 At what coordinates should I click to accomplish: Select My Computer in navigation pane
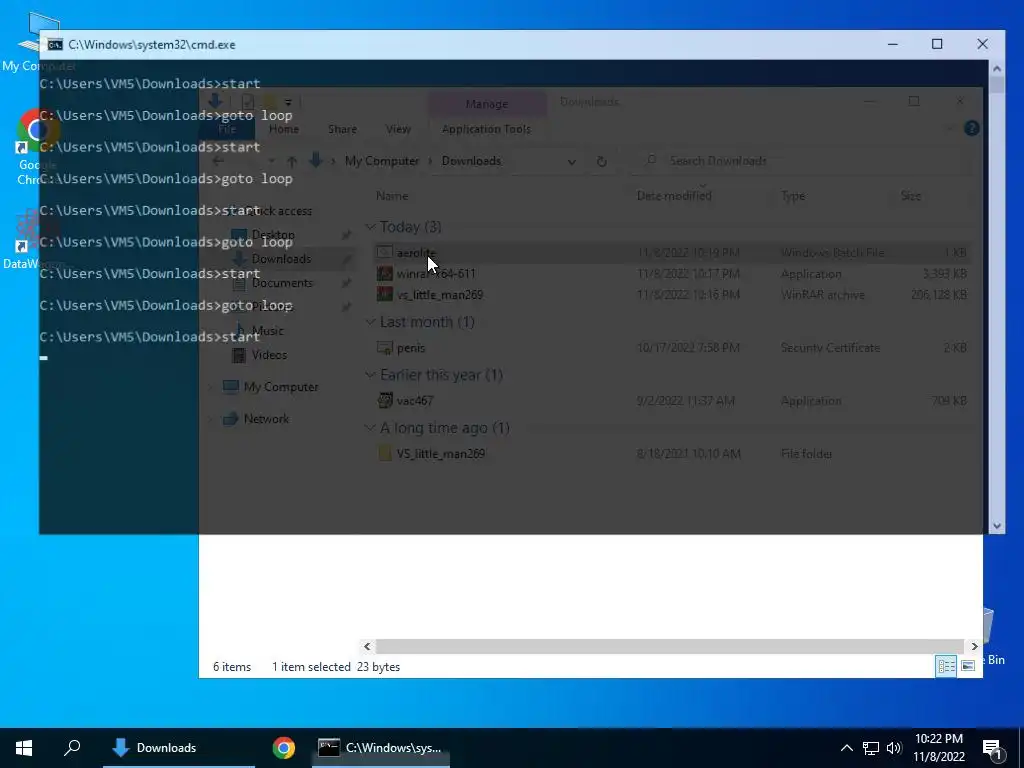point(281,387)
